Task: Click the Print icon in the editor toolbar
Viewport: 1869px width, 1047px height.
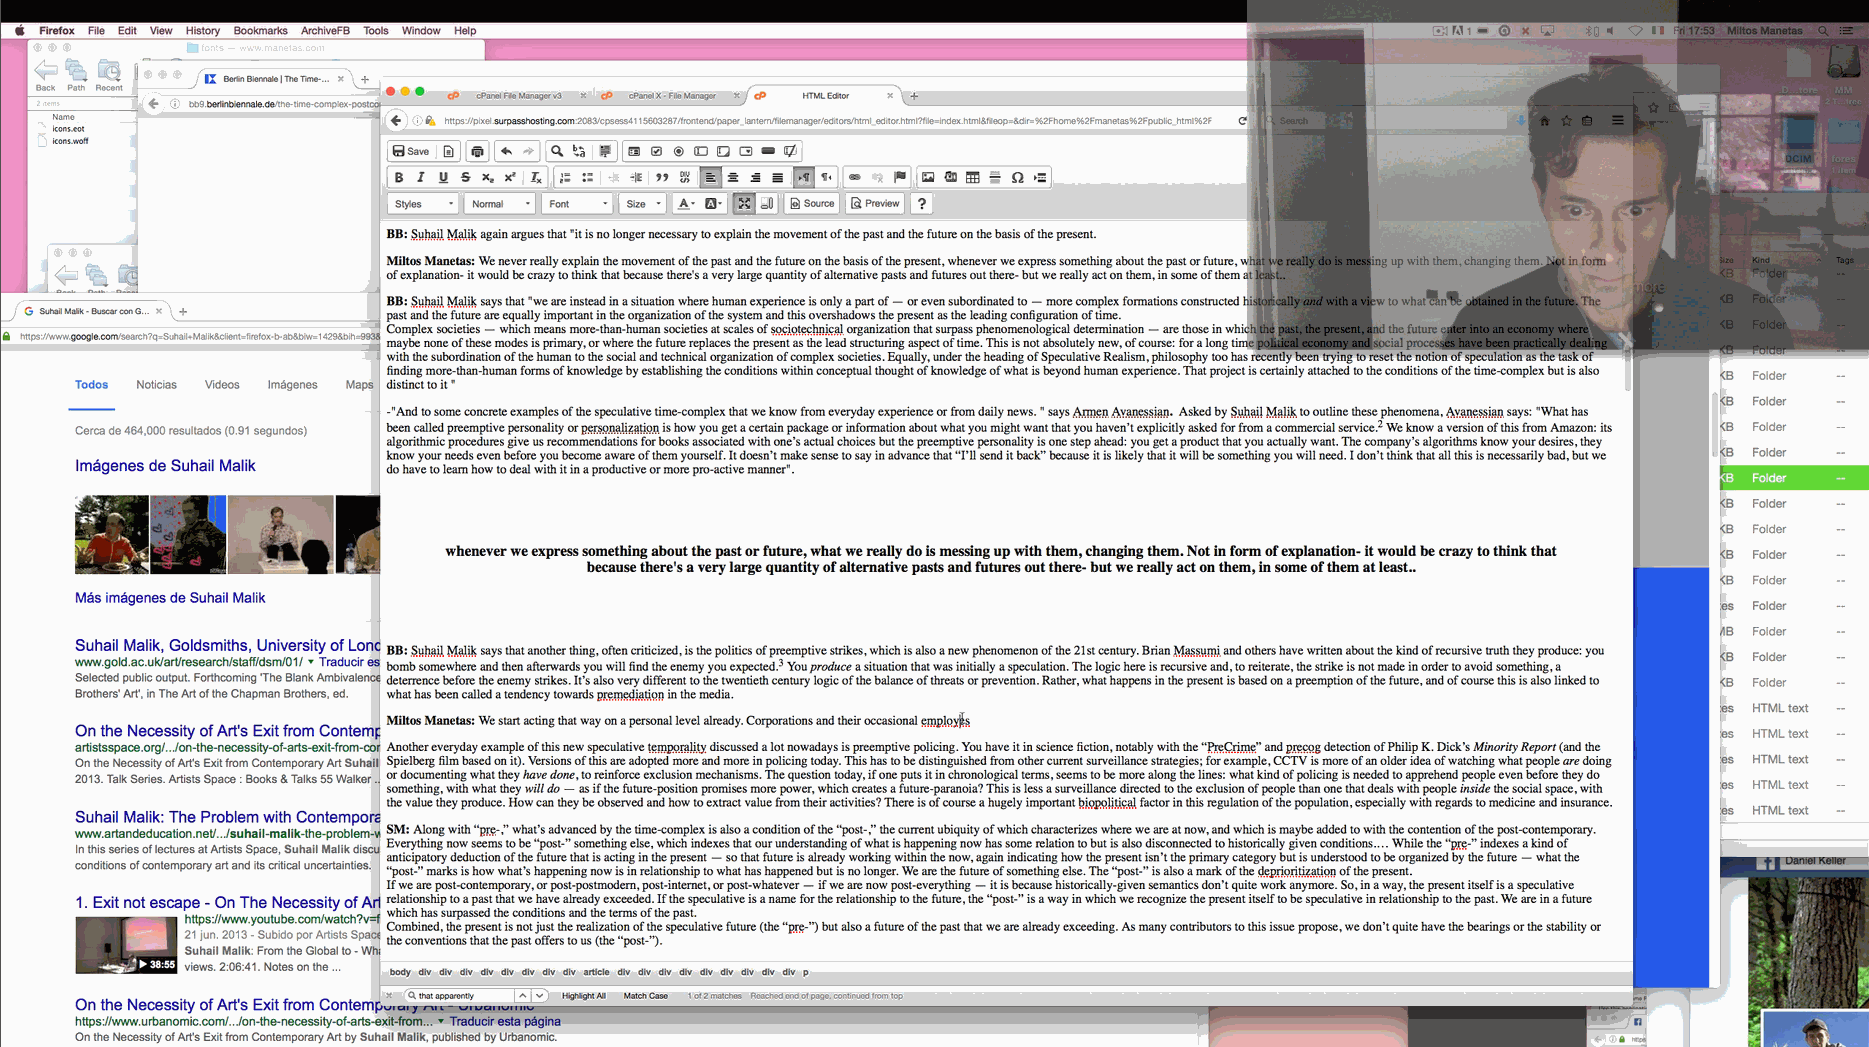Action: 477,151
